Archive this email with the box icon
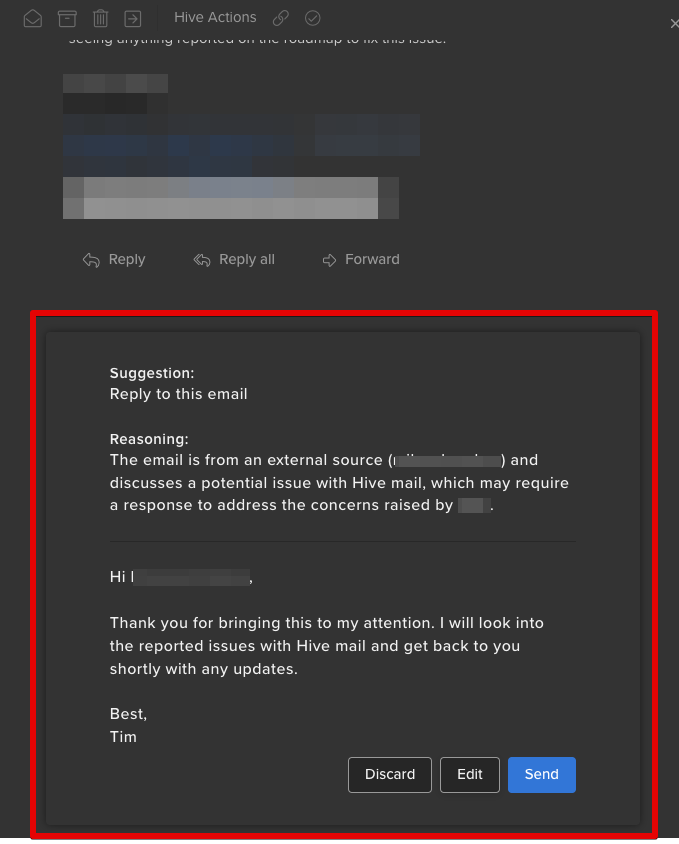This screenshot has height=844, width=679. click(67, 18)
